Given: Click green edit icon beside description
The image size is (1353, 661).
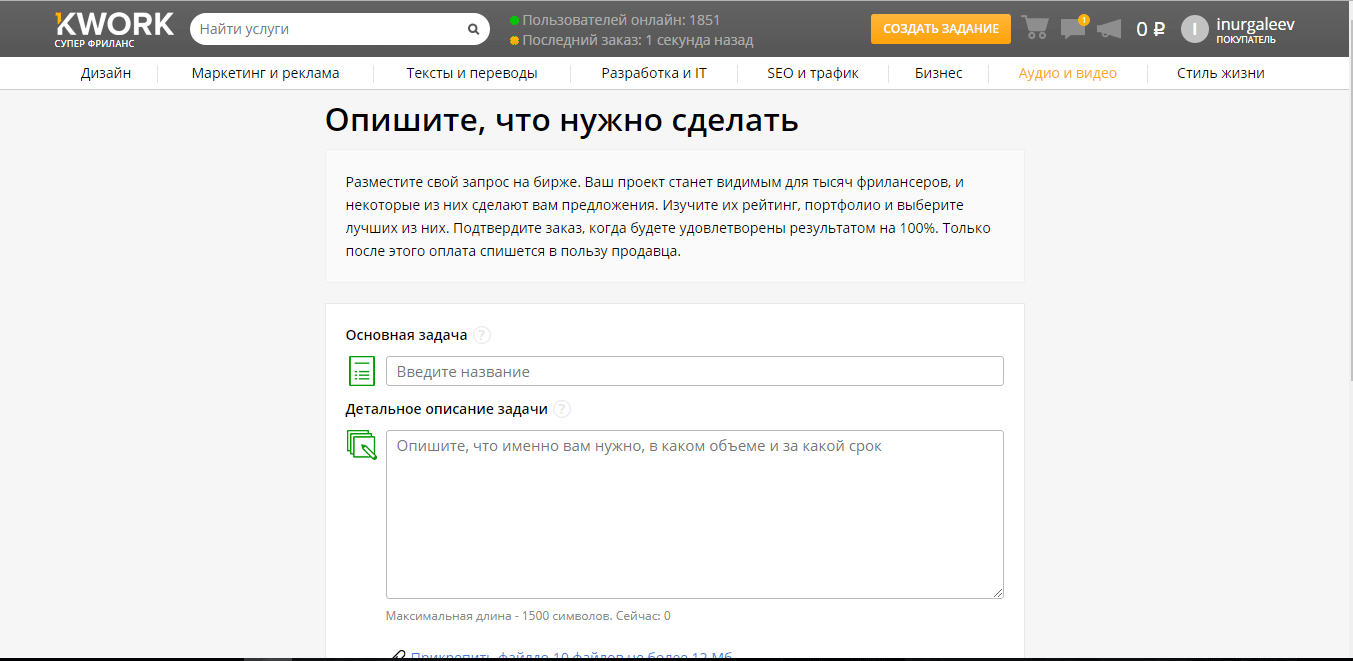Looking at the screenshot, I should pos(362,445).
